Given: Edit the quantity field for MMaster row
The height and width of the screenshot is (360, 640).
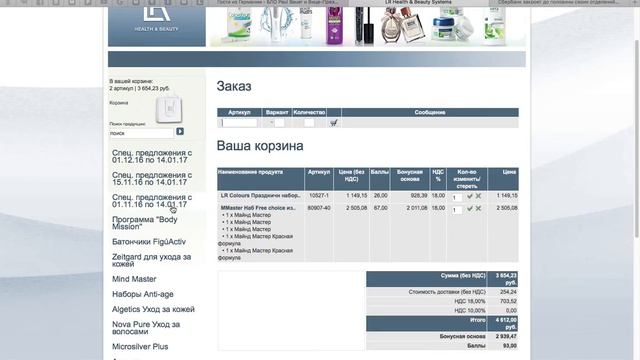Looking at the screenshot, I should (457, 210).
